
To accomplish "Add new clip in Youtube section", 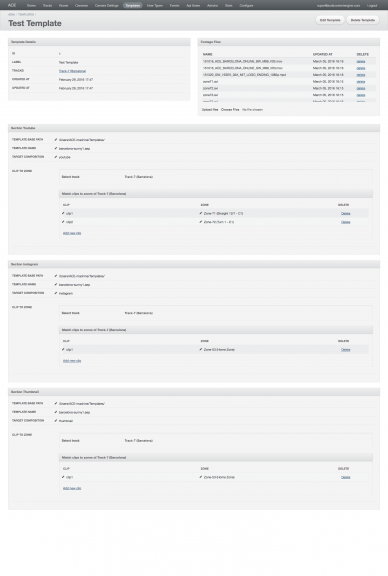I will (72, 233).
